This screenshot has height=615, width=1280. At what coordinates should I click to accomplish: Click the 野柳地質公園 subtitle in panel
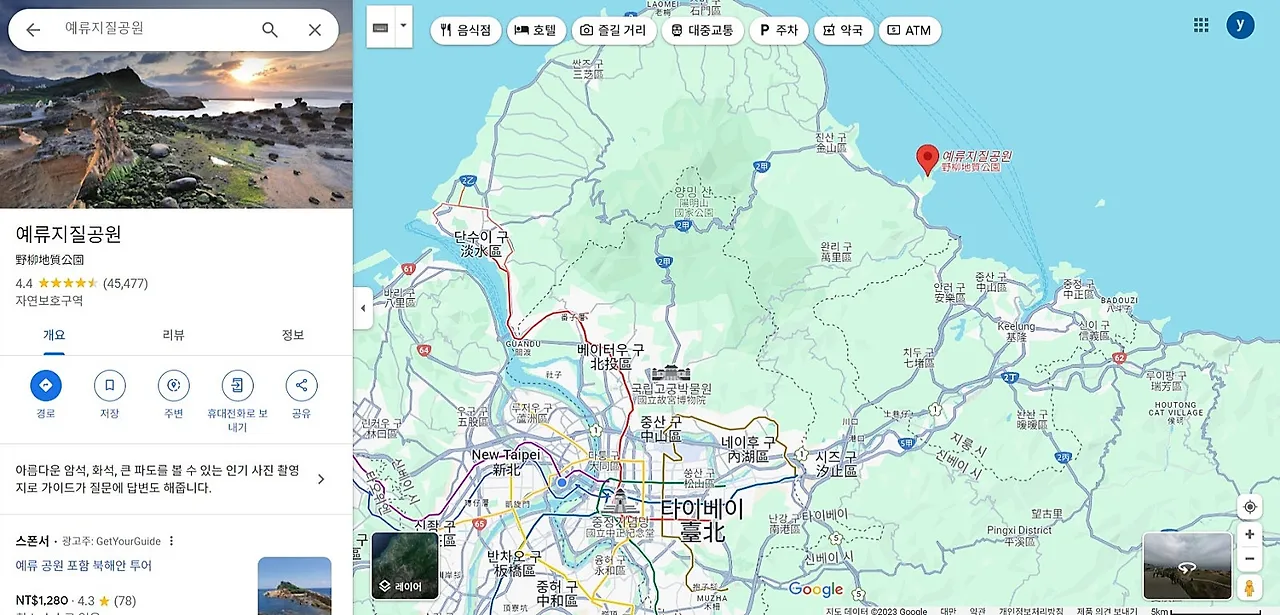pos(50,260)
